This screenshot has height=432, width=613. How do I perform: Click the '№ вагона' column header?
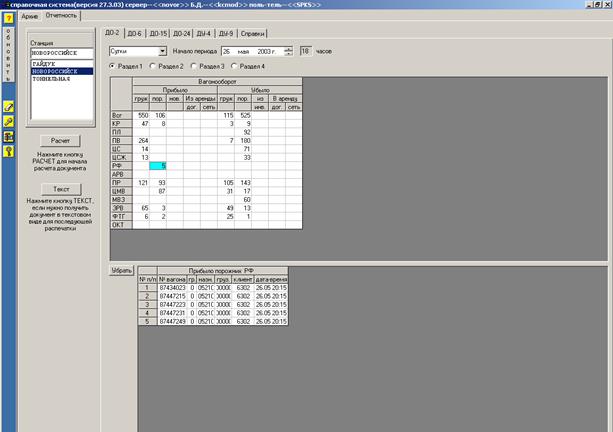tap(172, 280)
